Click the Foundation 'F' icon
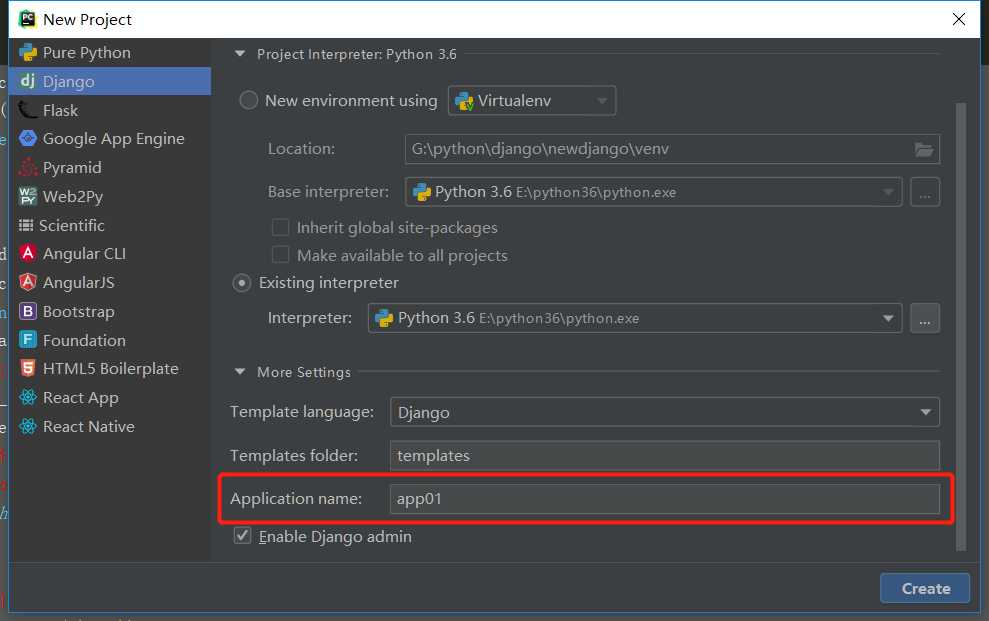 pyautogui.click(x=28, y=340)
